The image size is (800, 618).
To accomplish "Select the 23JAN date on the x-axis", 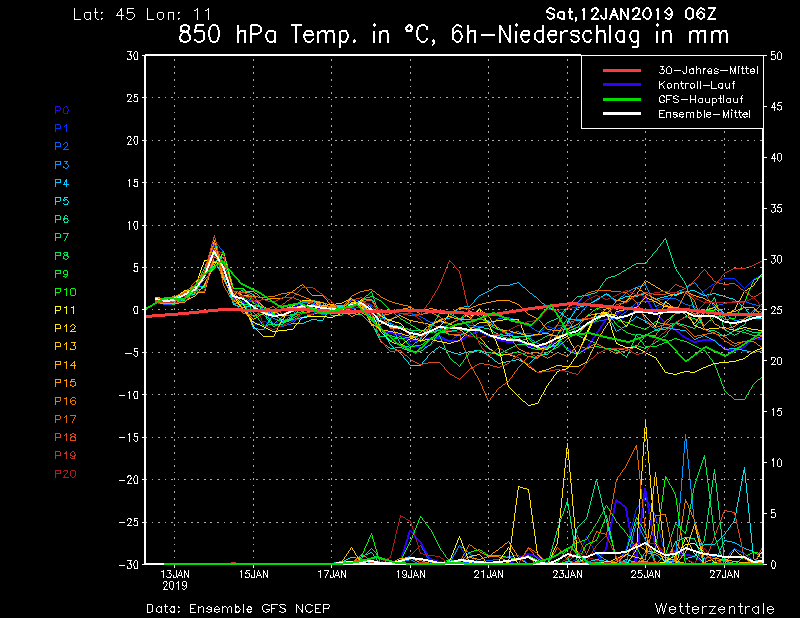I will click(568, 574).
